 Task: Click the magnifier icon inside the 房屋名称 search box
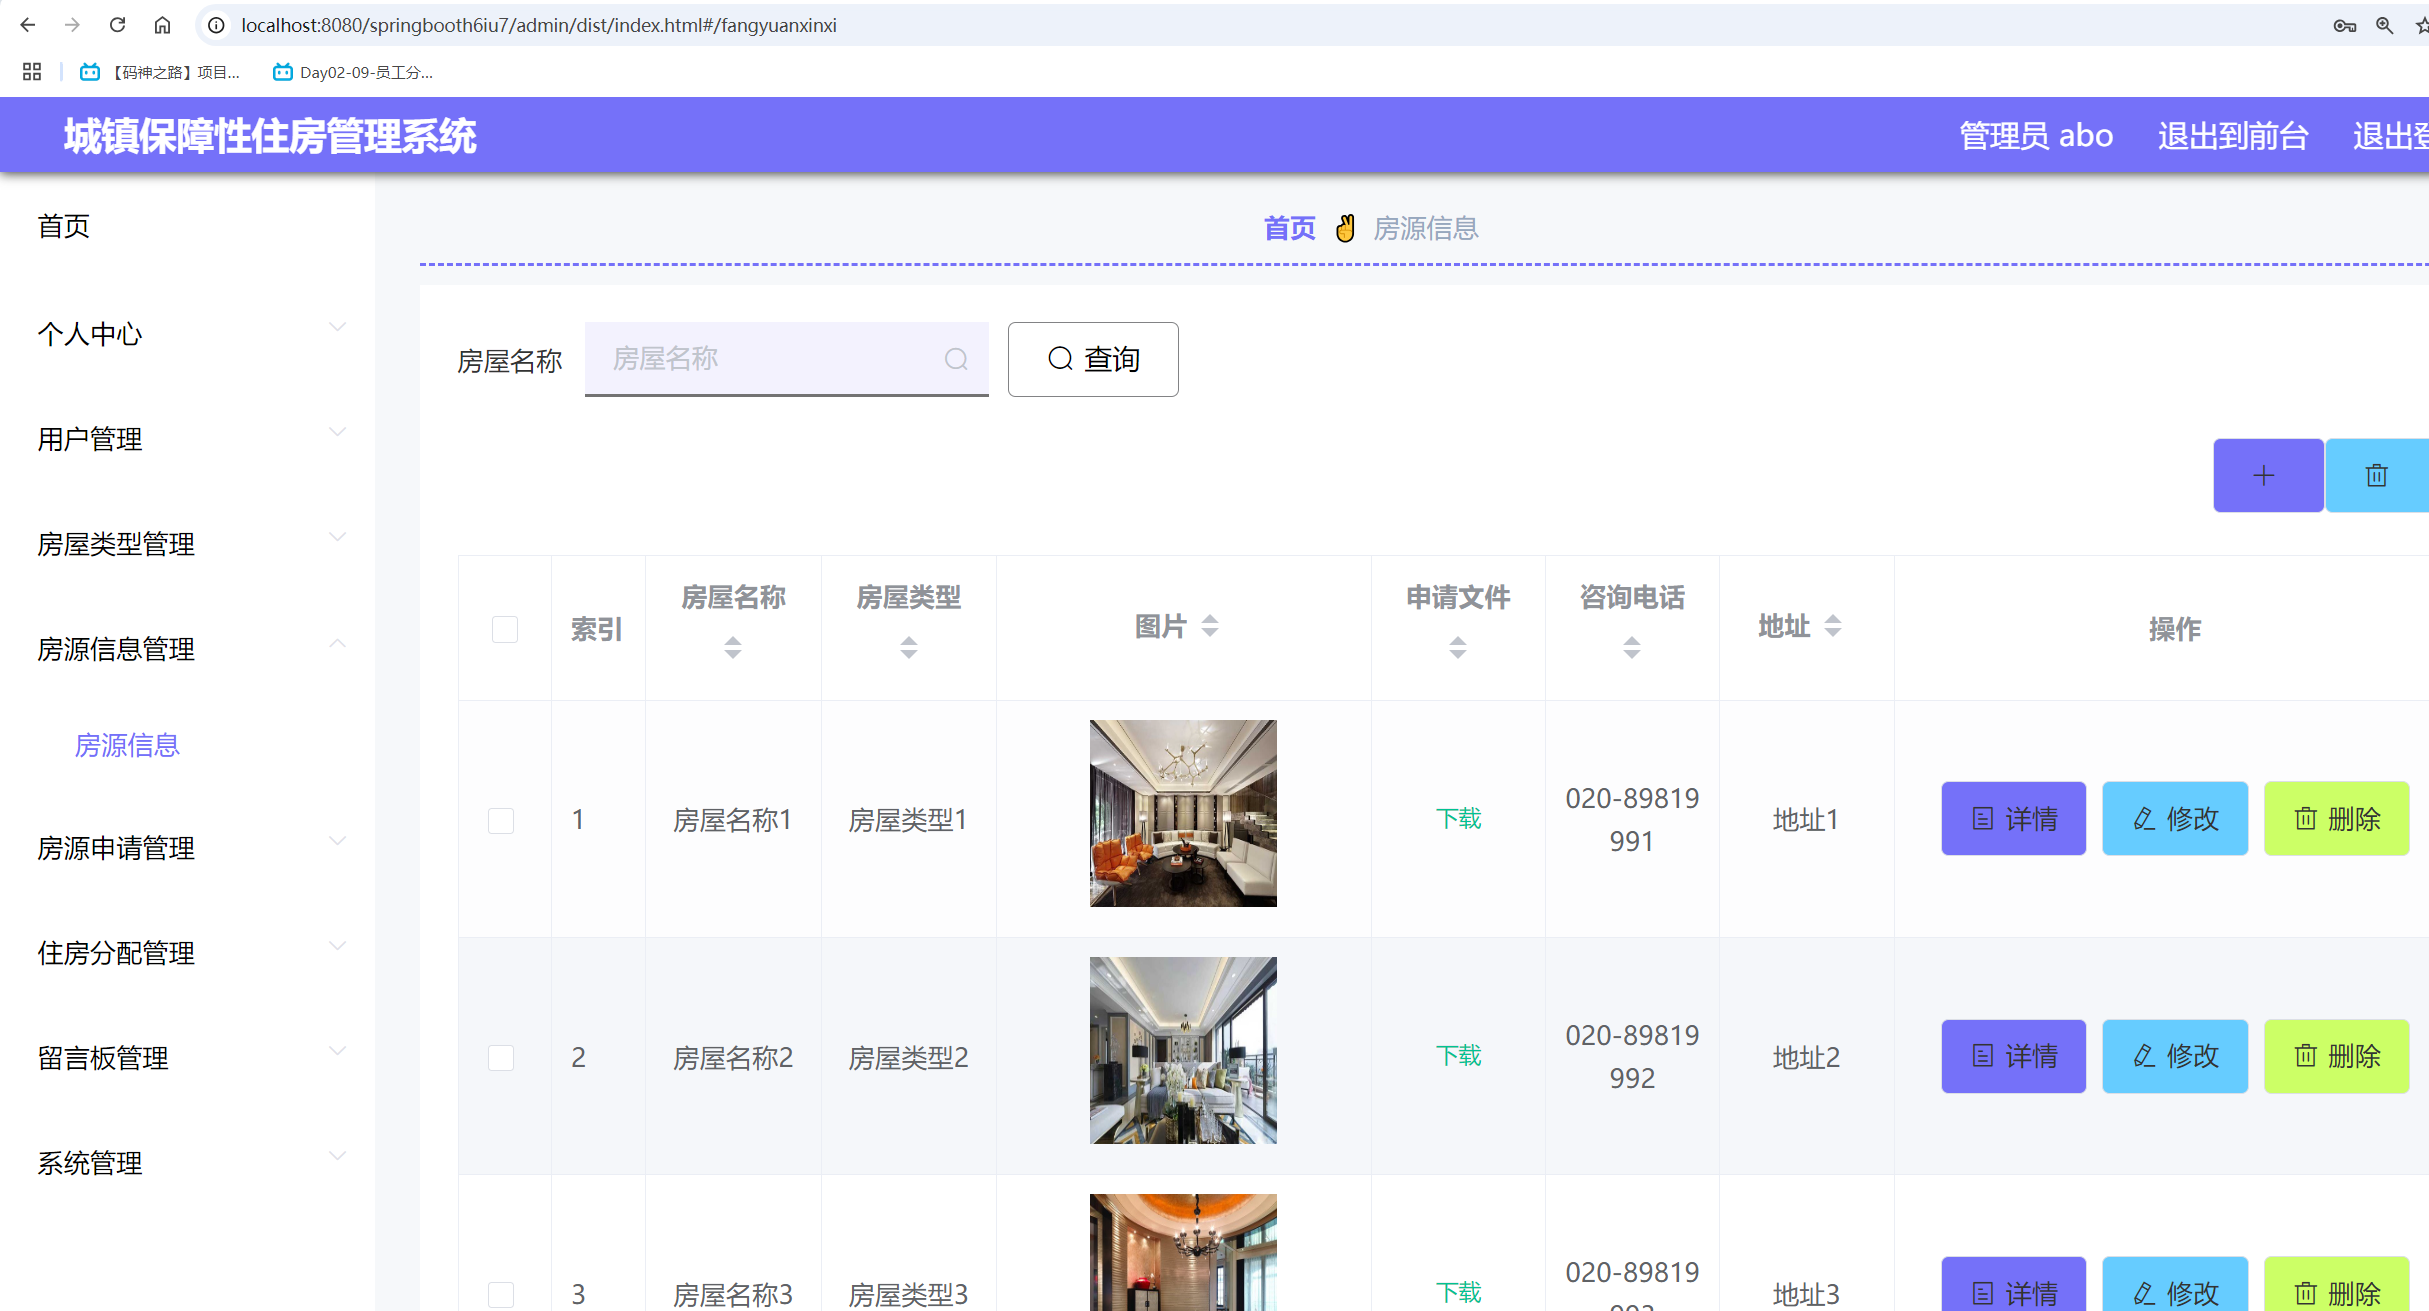[x=955, y=359]
